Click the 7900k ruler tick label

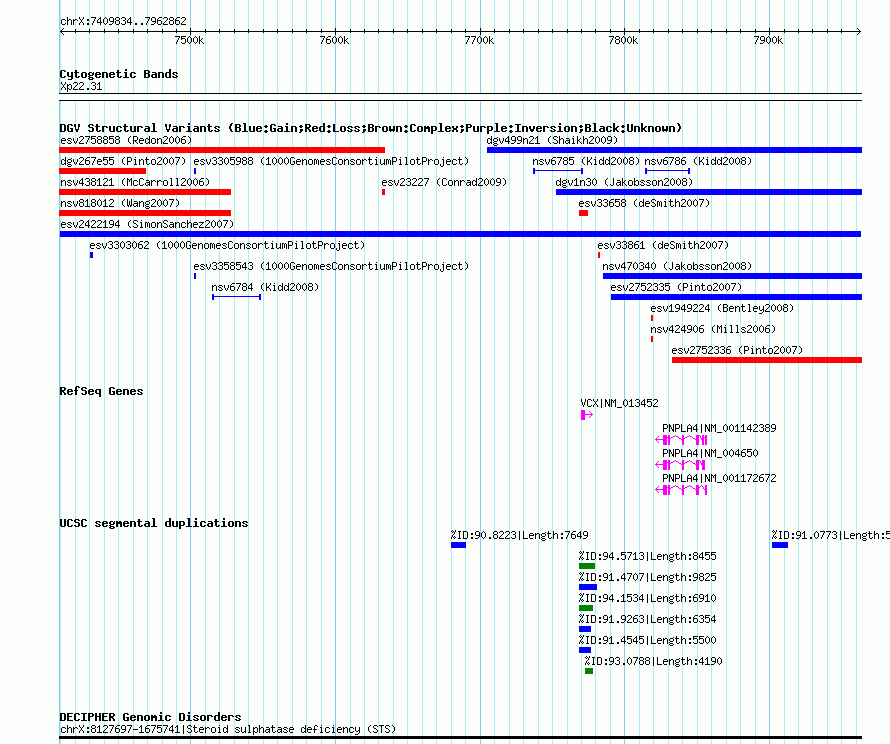768,40
